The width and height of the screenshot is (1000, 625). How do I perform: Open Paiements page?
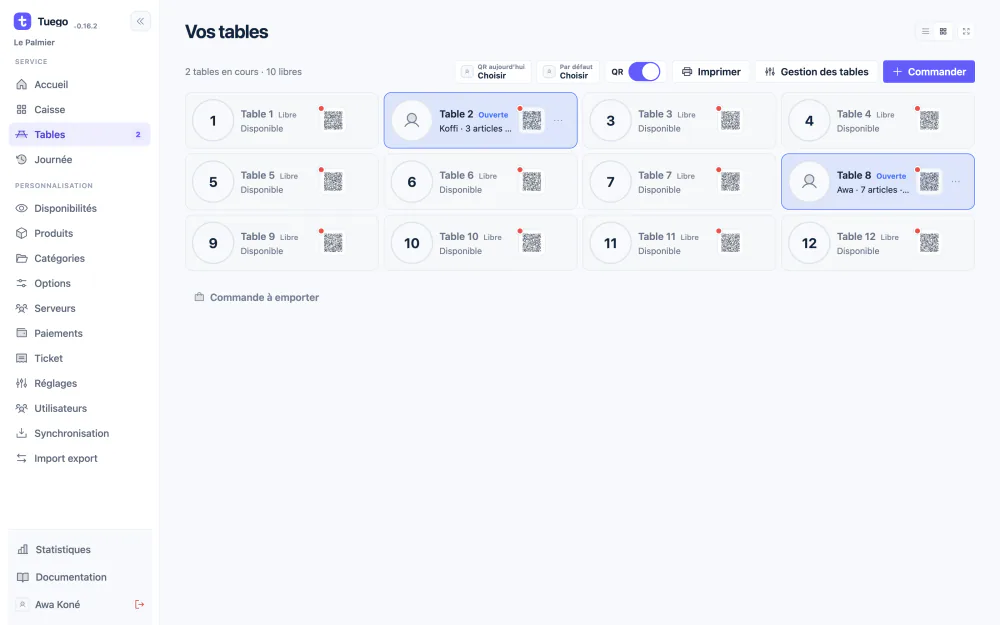(80, 333)
